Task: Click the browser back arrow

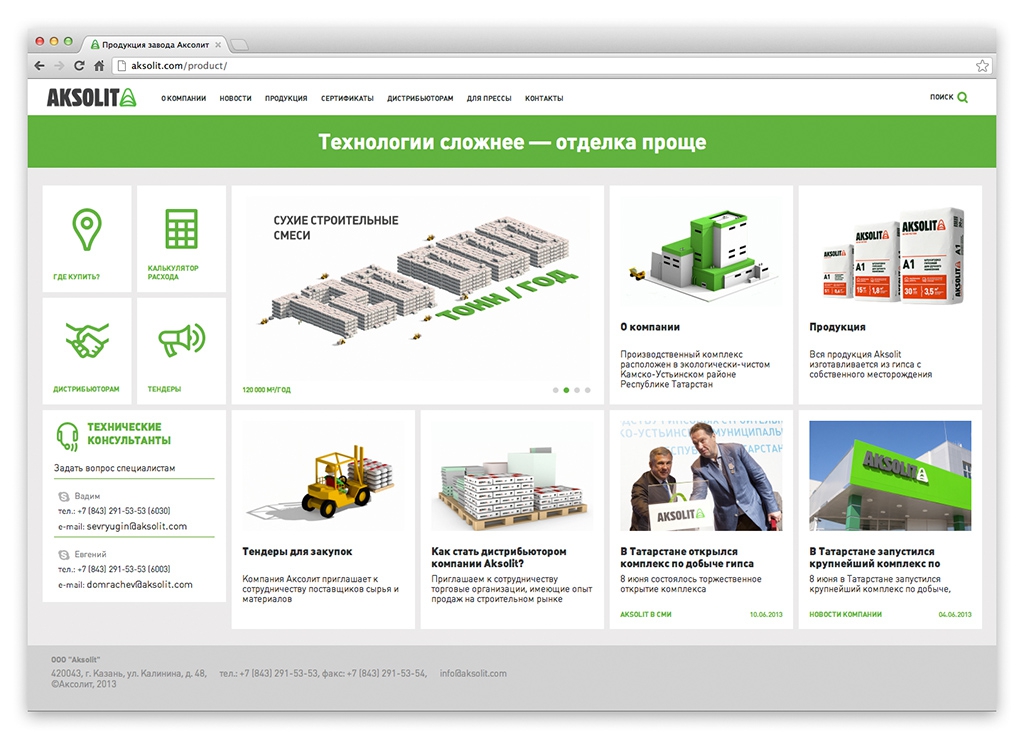Action: [x=40, y=66]
